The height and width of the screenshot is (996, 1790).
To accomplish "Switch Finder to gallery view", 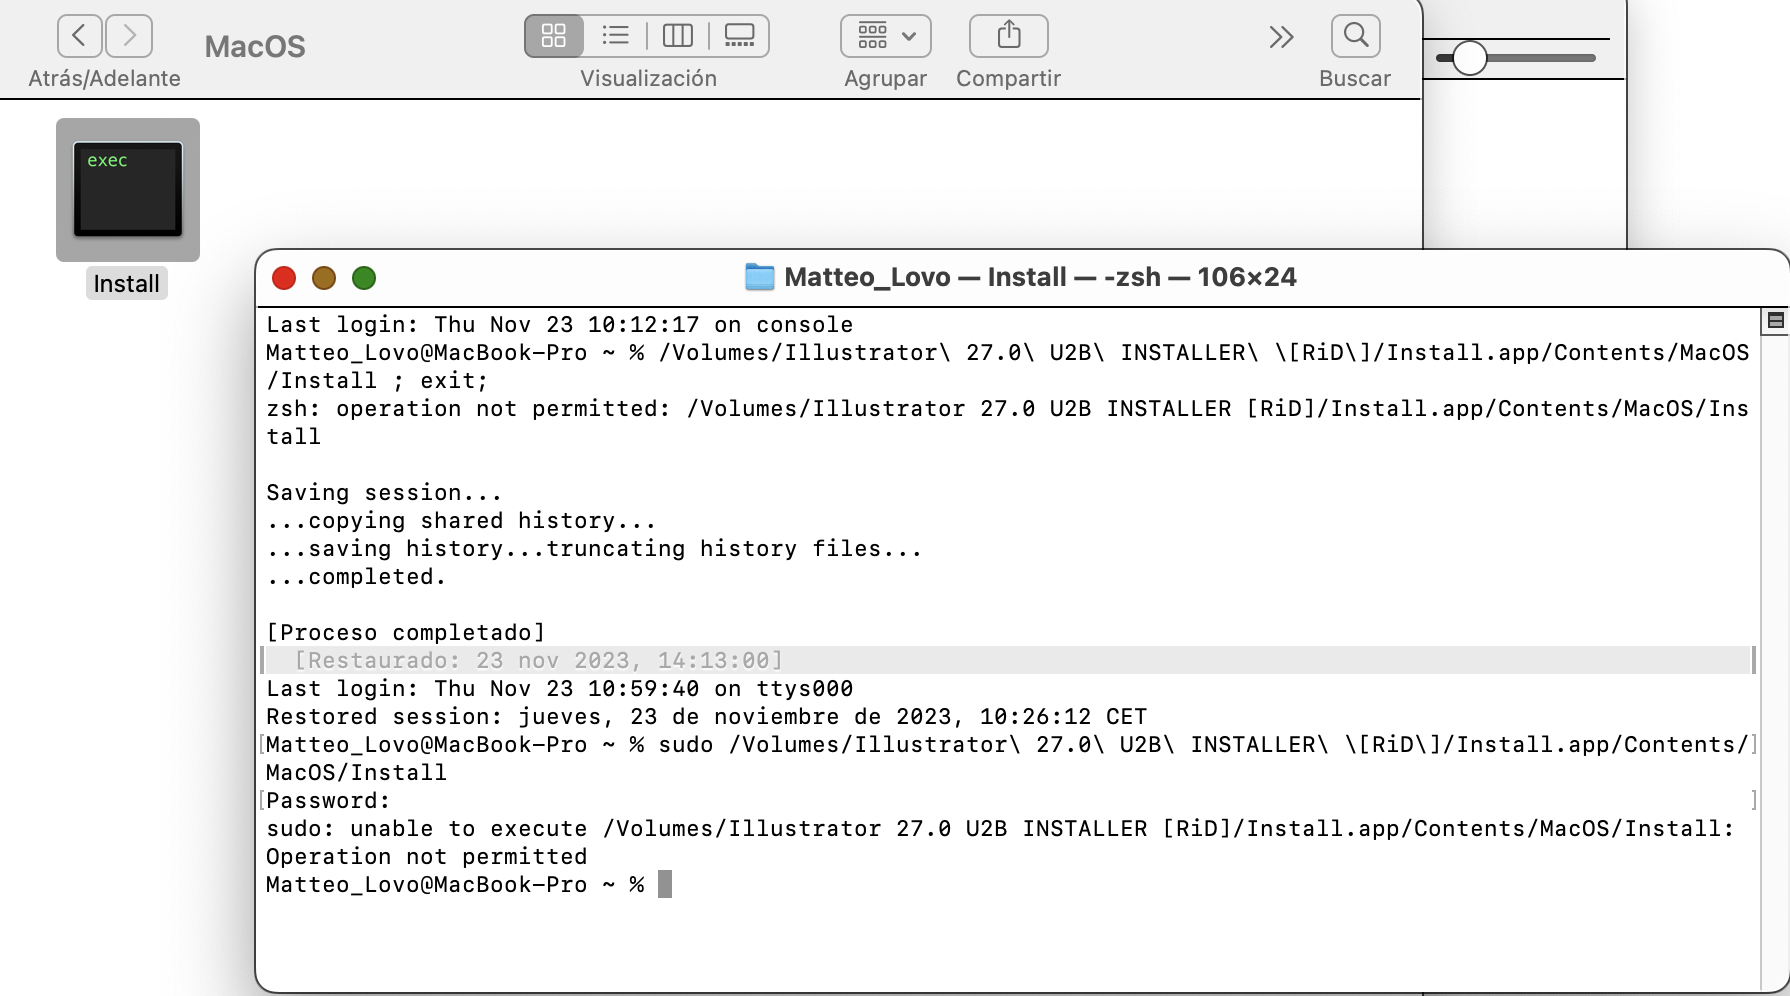I will click(x=740, y=36).
